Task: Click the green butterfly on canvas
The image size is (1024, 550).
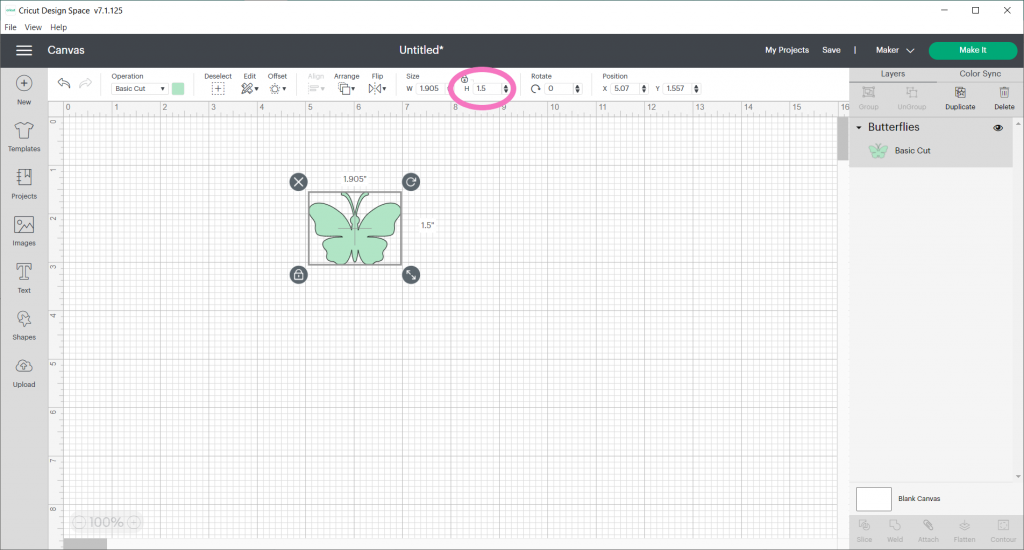Action: click(355, 229)
